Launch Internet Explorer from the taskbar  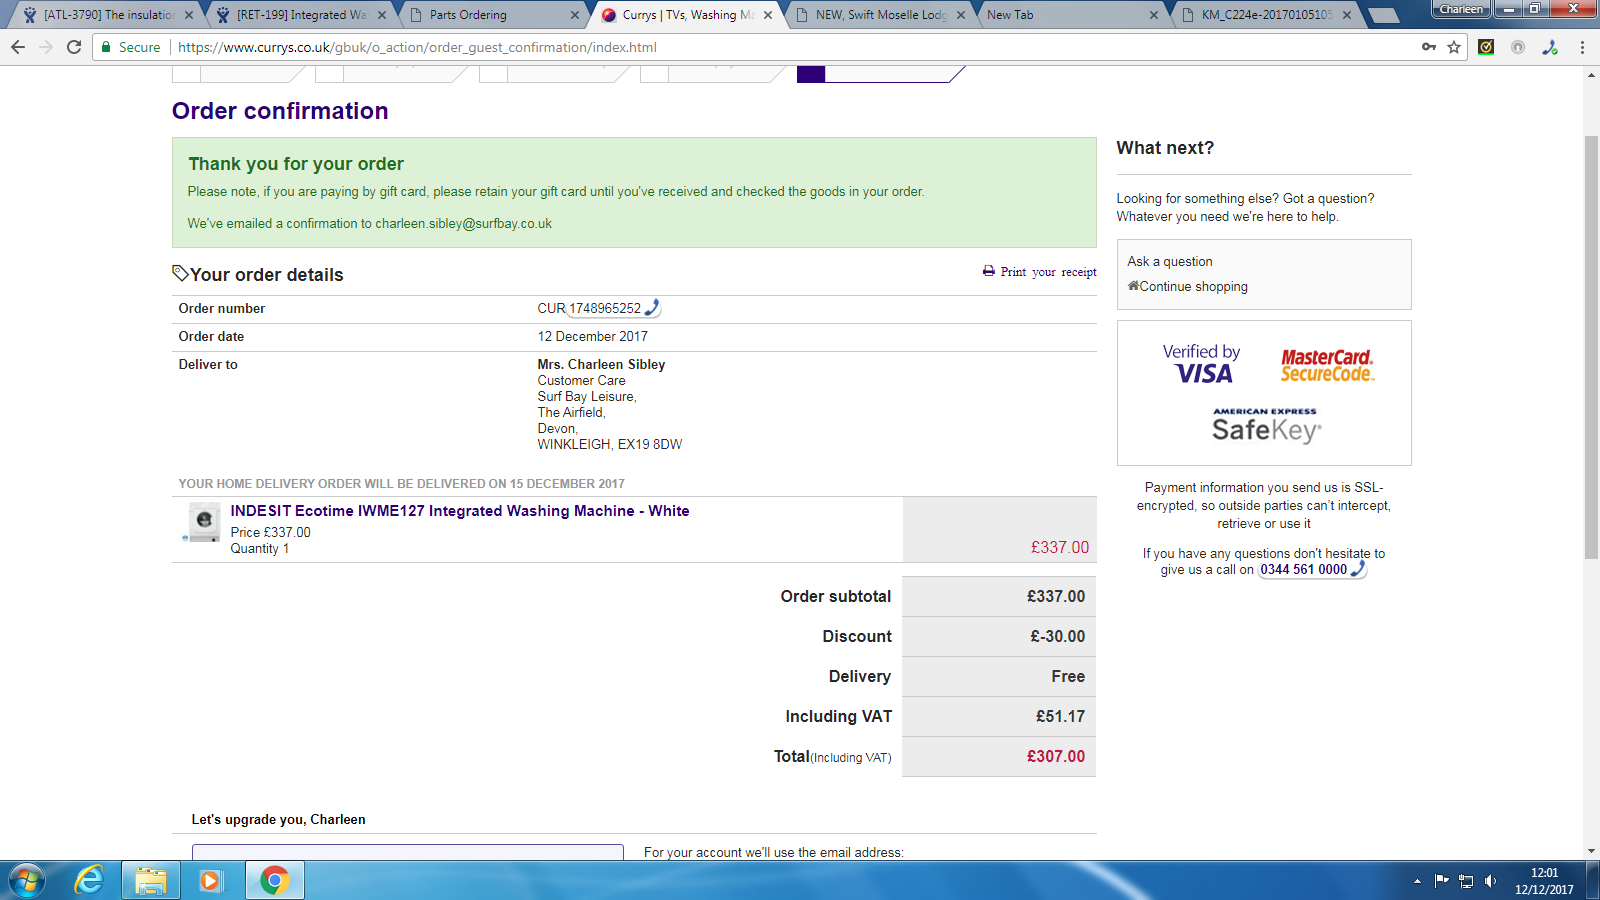click(x=89, y=881)
